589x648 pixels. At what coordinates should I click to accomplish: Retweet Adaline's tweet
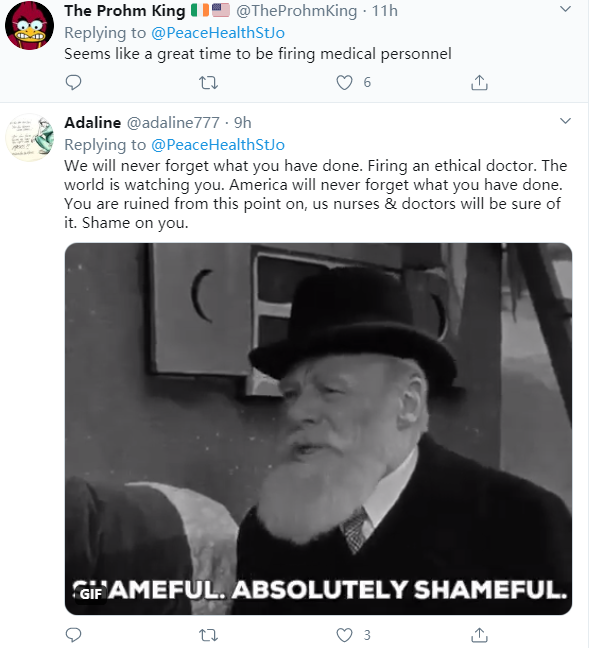coord(208,635)
